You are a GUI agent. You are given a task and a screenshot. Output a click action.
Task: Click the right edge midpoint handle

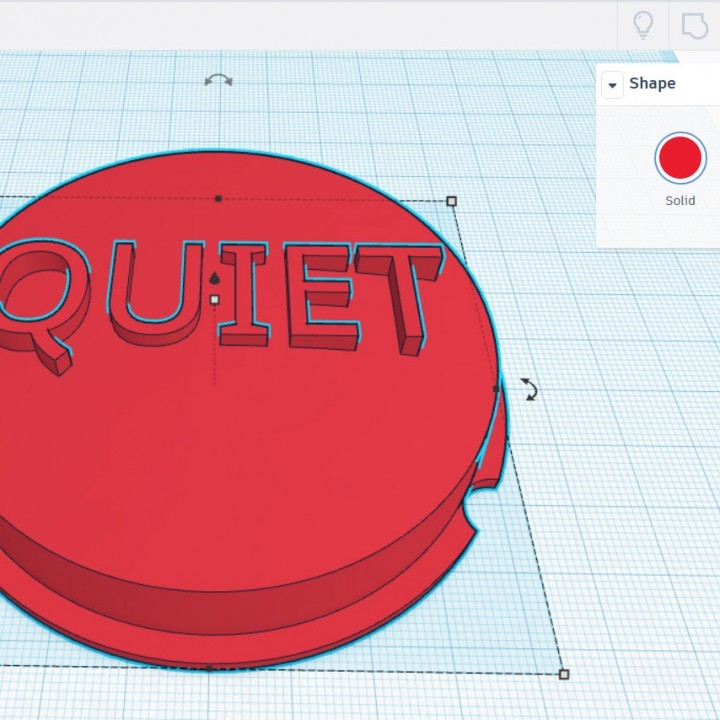click(496, 389)
